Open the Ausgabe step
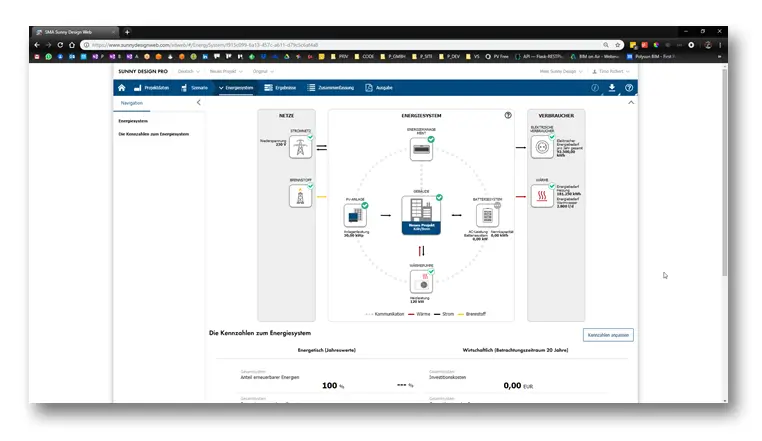The image size is (762, 441). tap(379, 88)
